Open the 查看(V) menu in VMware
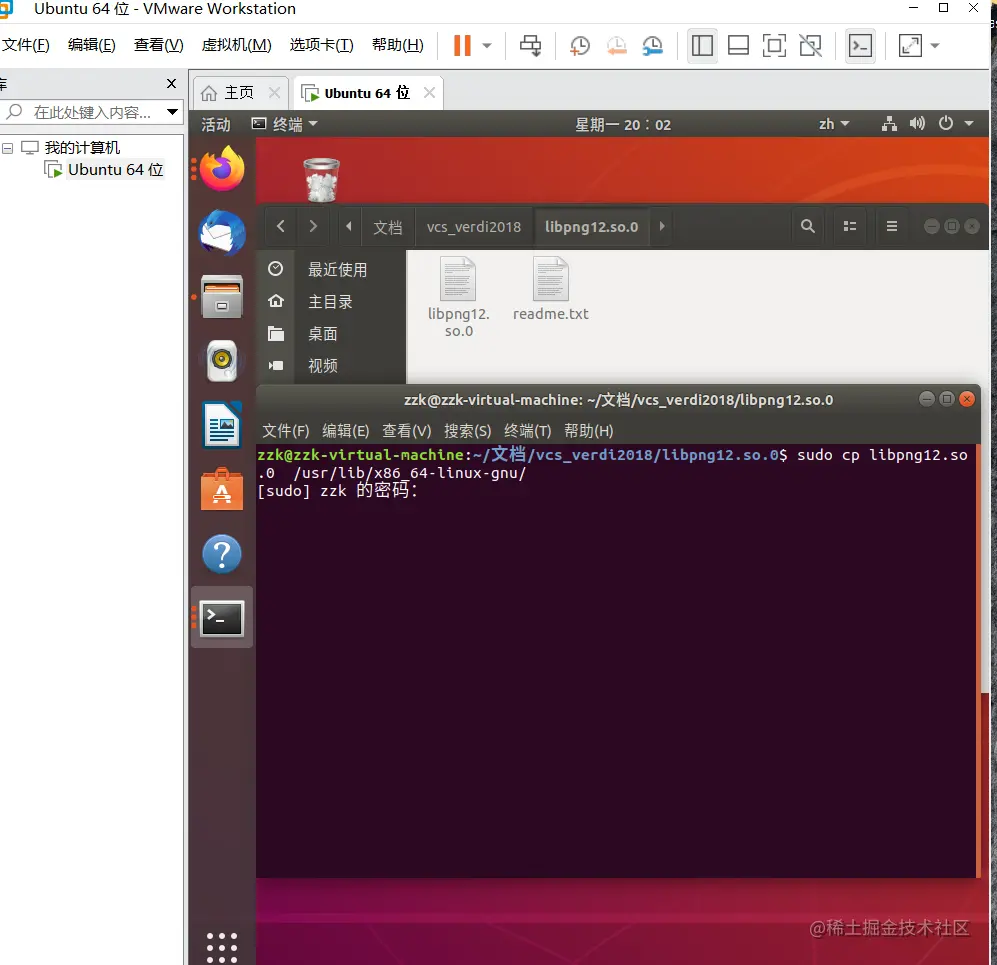Viewport: 997px width, 965px height. point(158,45)
